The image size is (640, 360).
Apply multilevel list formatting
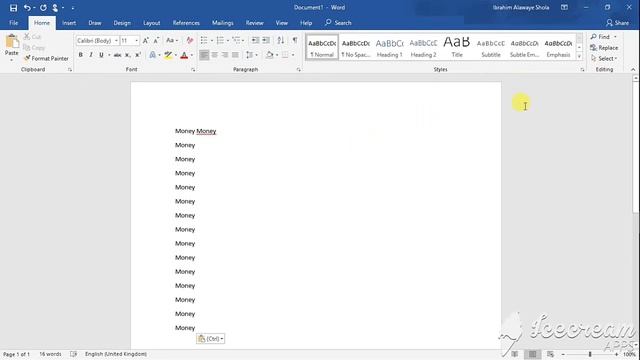click(236, 40)
